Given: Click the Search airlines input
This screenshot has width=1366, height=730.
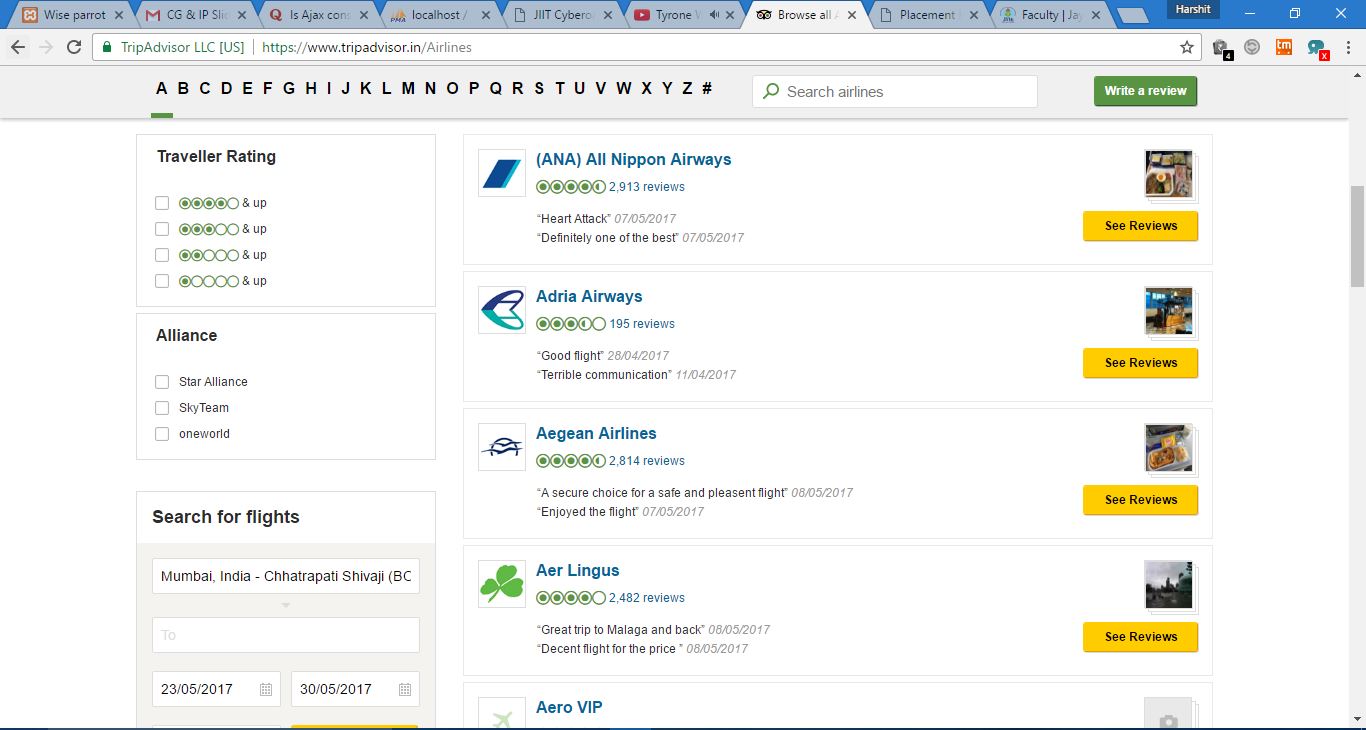Looking at the screenshot, I should 895,91.
